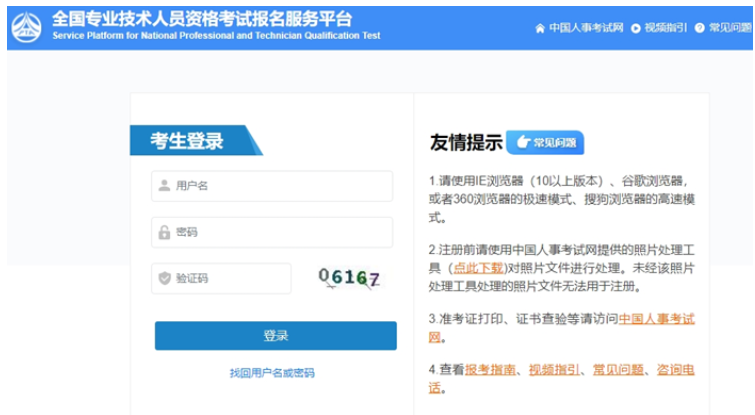Click the question mark icon in top bar
The width and height of the screenshot is (755, 415).
699,28
